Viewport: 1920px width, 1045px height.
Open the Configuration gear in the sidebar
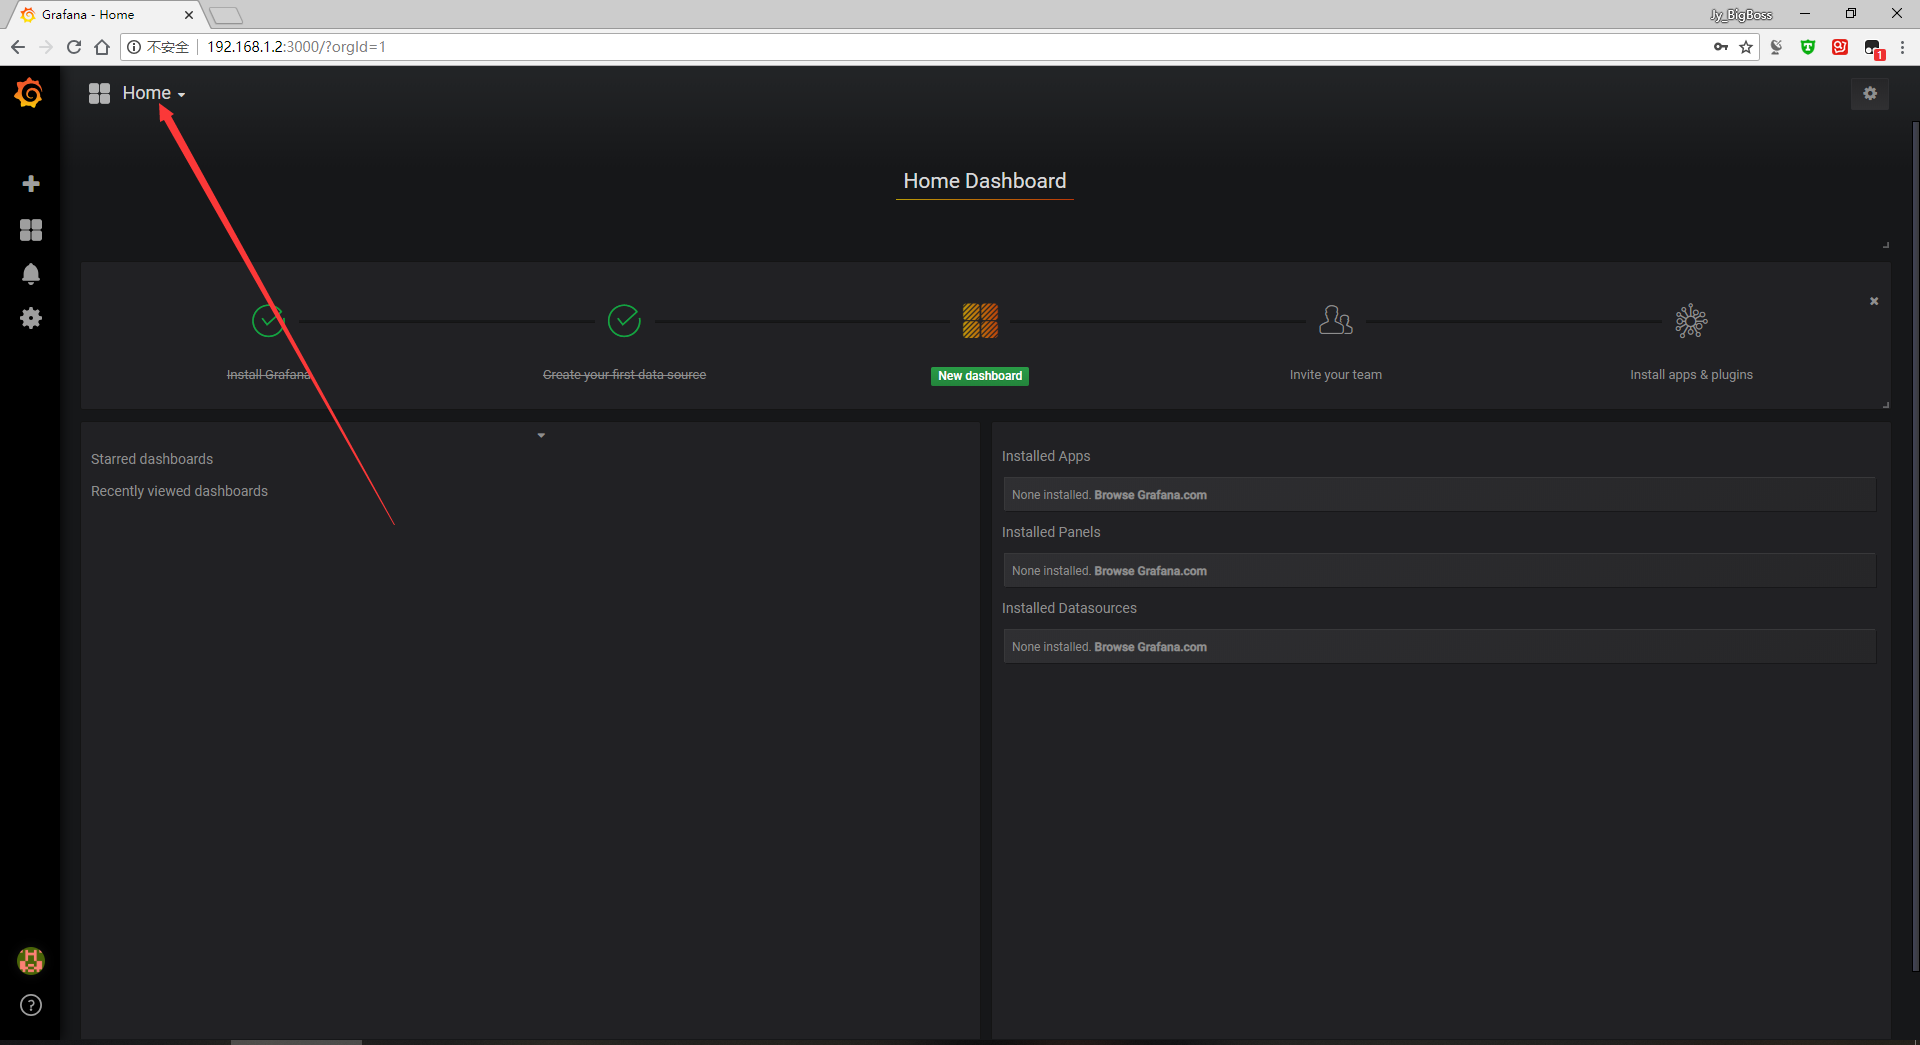(31, 318)
